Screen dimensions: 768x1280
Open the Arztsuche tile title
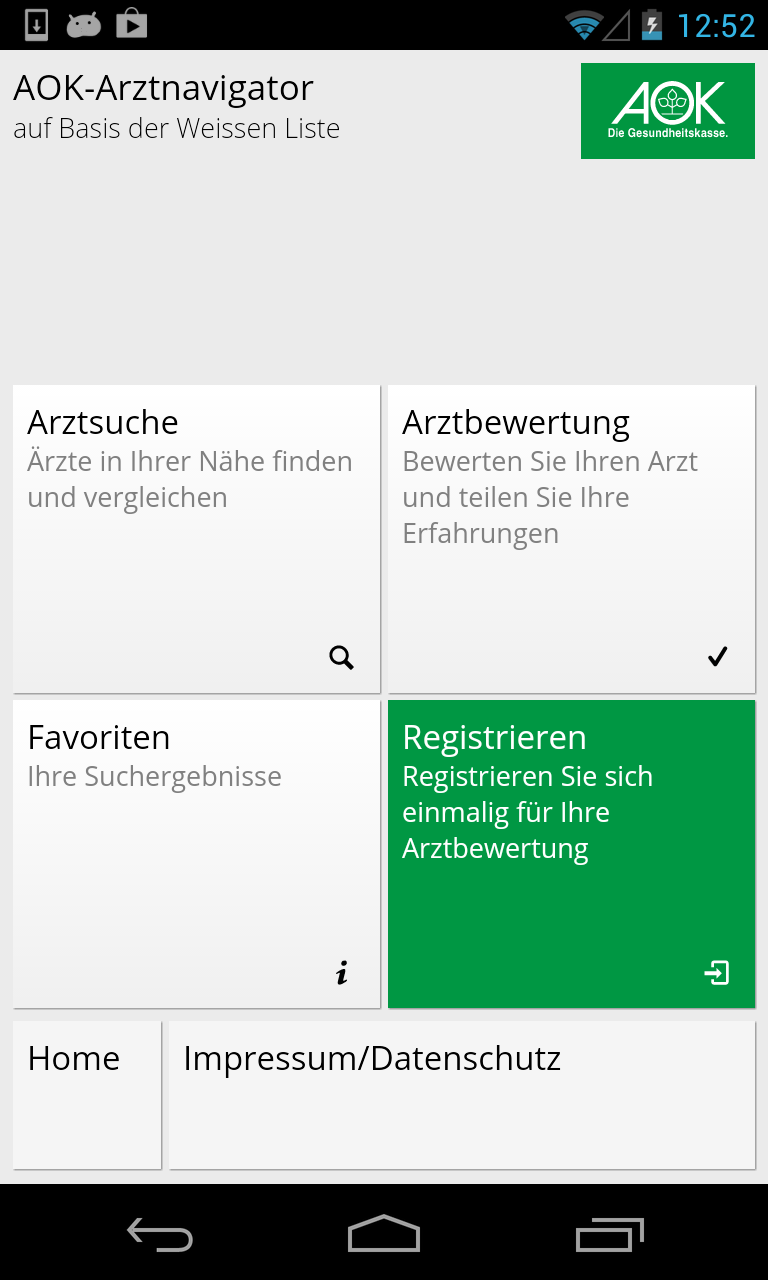103,423
